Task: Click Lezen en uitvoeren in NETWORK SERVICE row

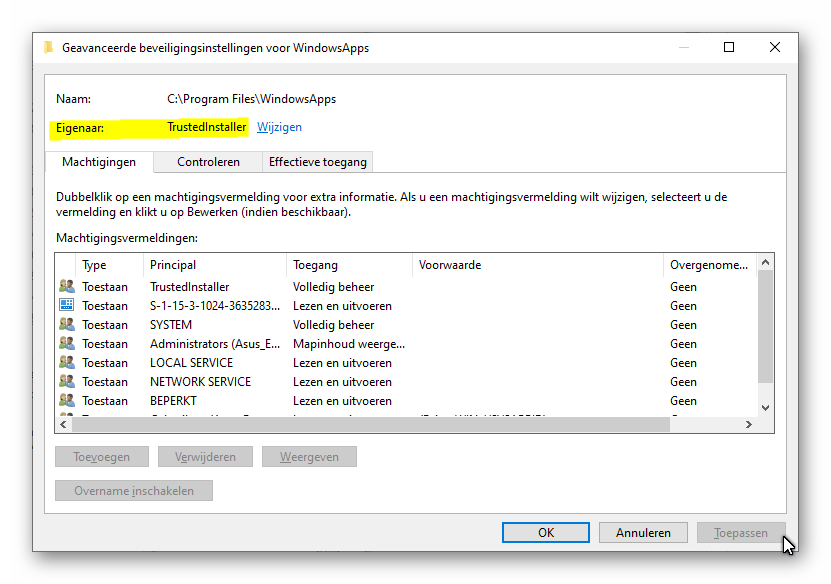Action: (x=342, y=382)
